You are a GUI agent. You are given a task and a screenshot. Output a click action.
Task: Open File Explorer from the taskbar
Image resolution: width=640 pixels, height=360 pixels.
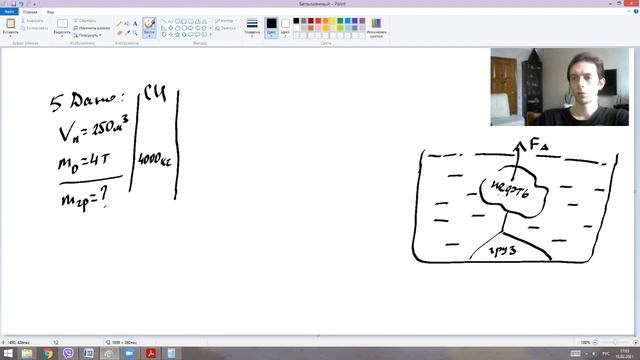coord(27,353)
